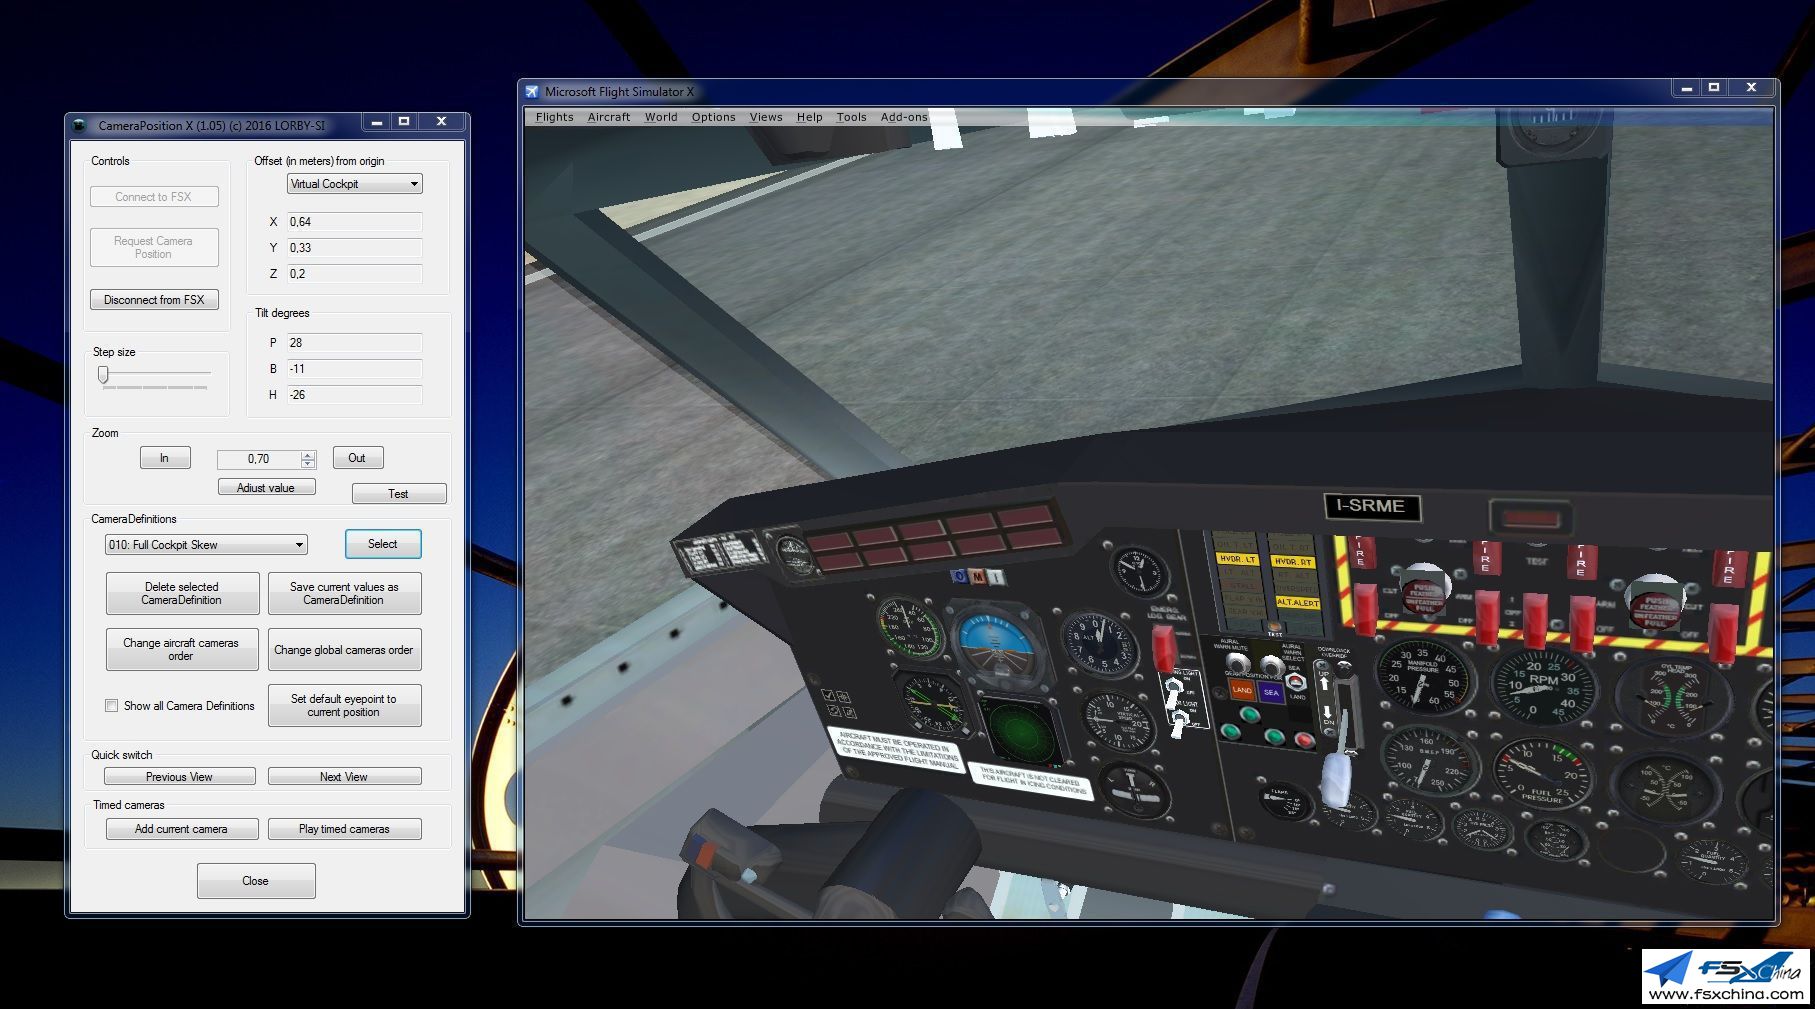Click the Test button
The width and height of the screenshot is (1815, 1009).
399,494
